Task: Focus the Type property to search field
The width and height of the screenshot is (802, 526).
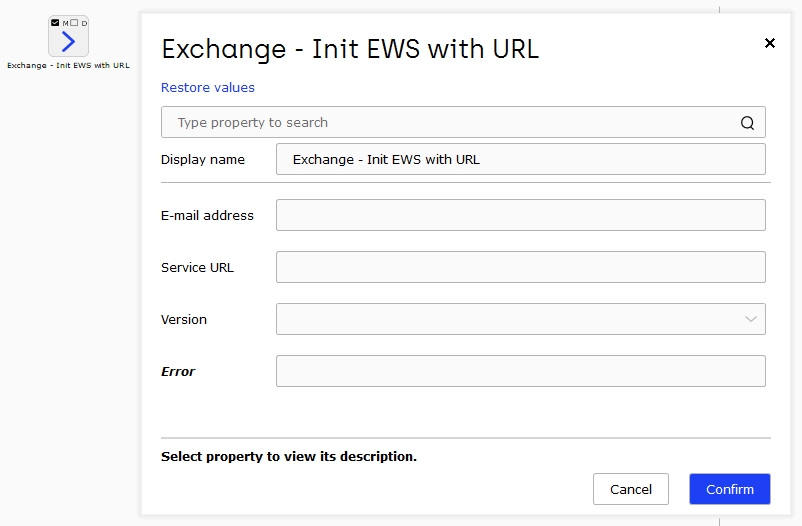Action: [x=463, y=122]
